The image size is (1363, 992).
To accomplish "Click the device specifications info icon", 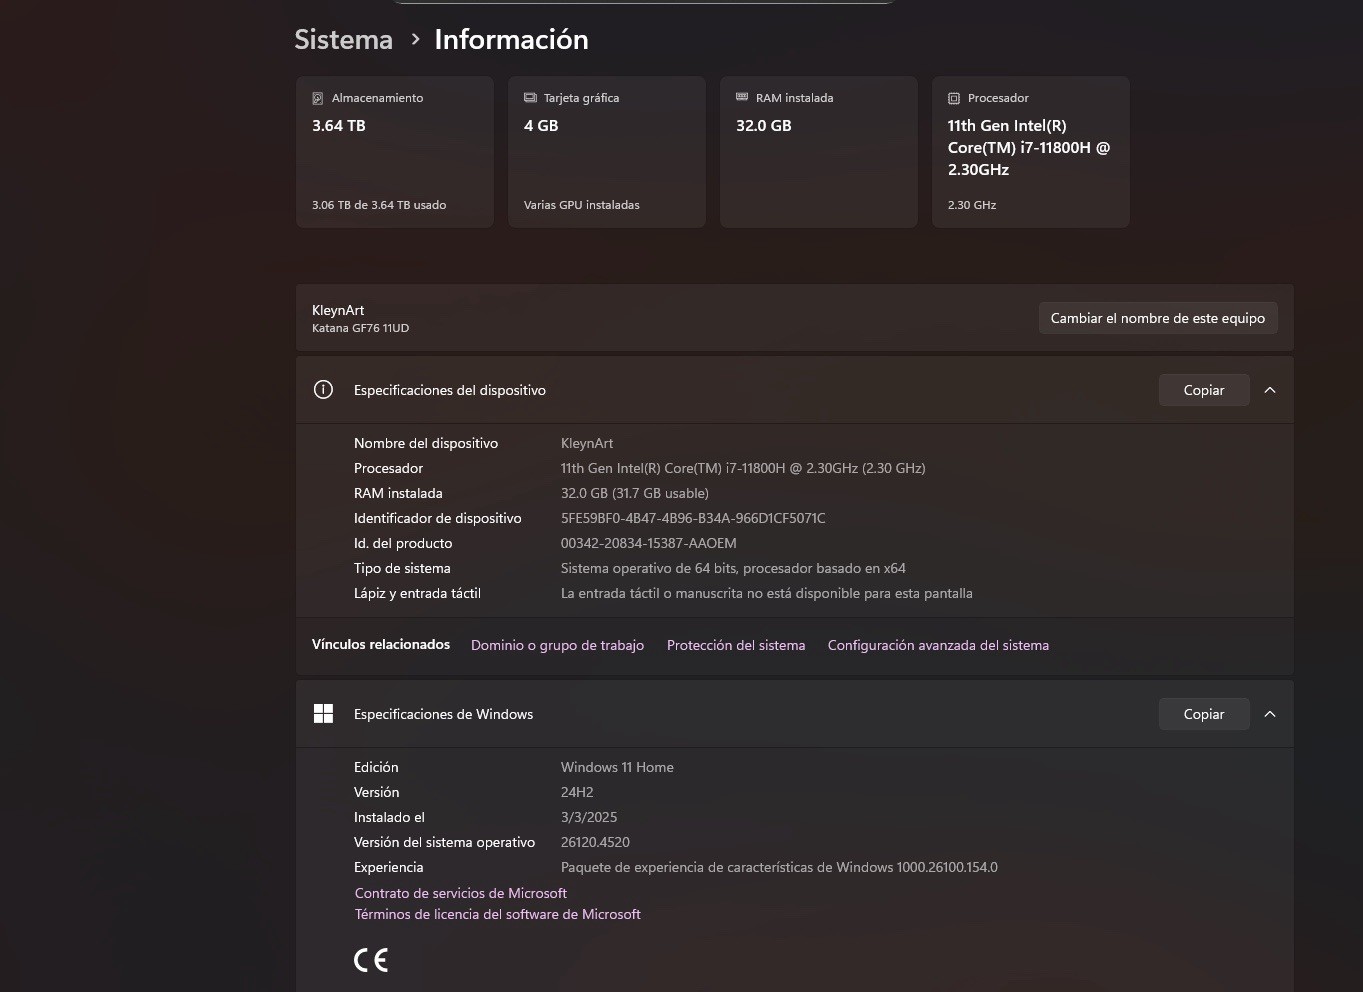I will tap(323, 390).
